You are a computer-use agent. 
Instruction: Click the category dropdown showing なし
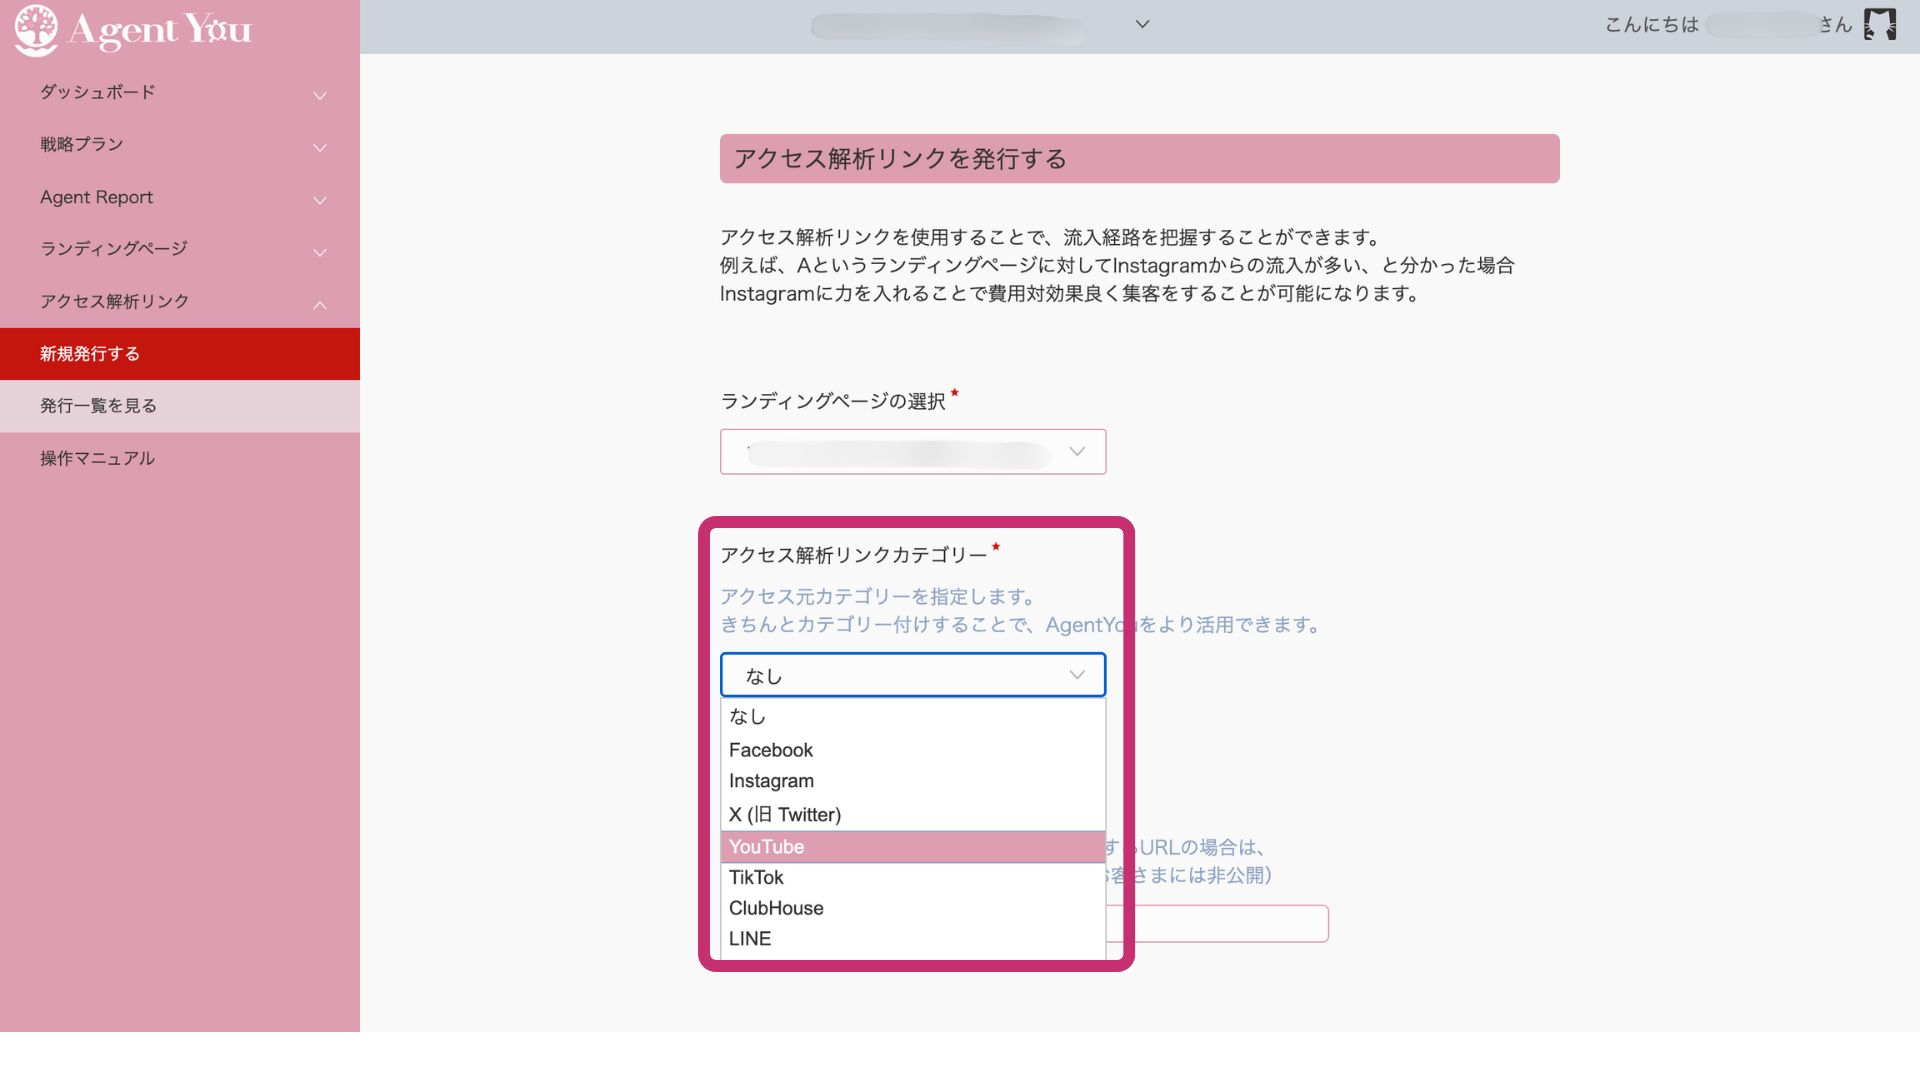[x=913, y=675]
